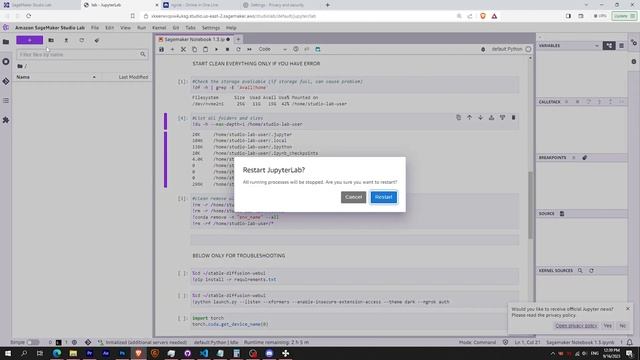Add a new launcher tab beside notebook
The image size is (640, 360).
238,40
